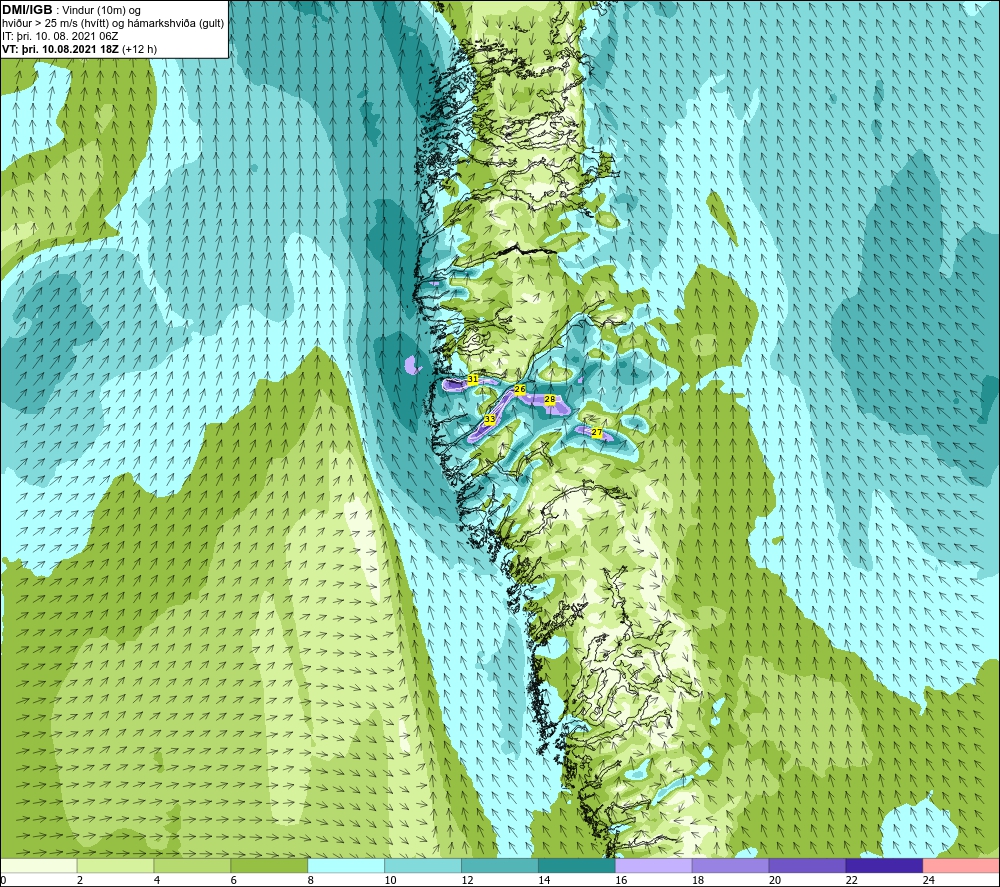
Task: Click the color bar tick label 22
Action: coord(851,880)
